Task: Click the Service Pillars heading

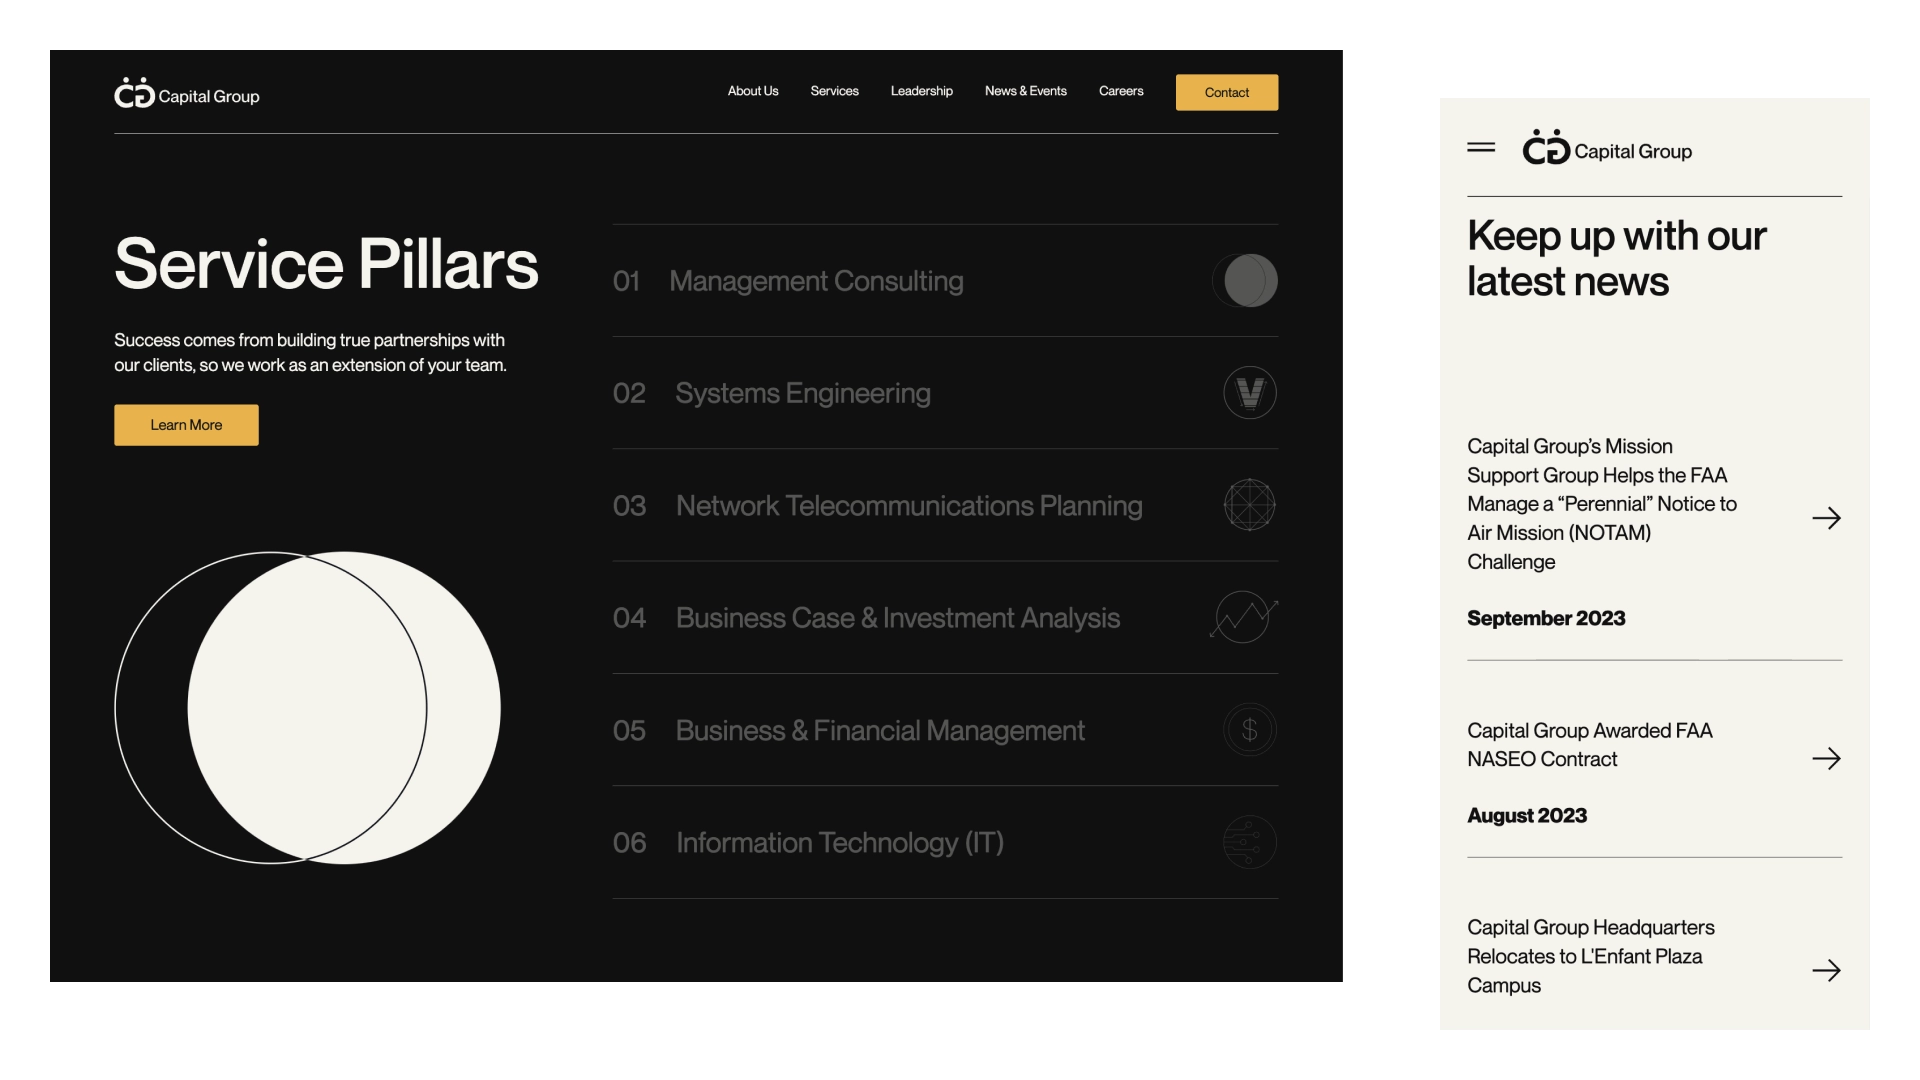Action: coord(326,264)
